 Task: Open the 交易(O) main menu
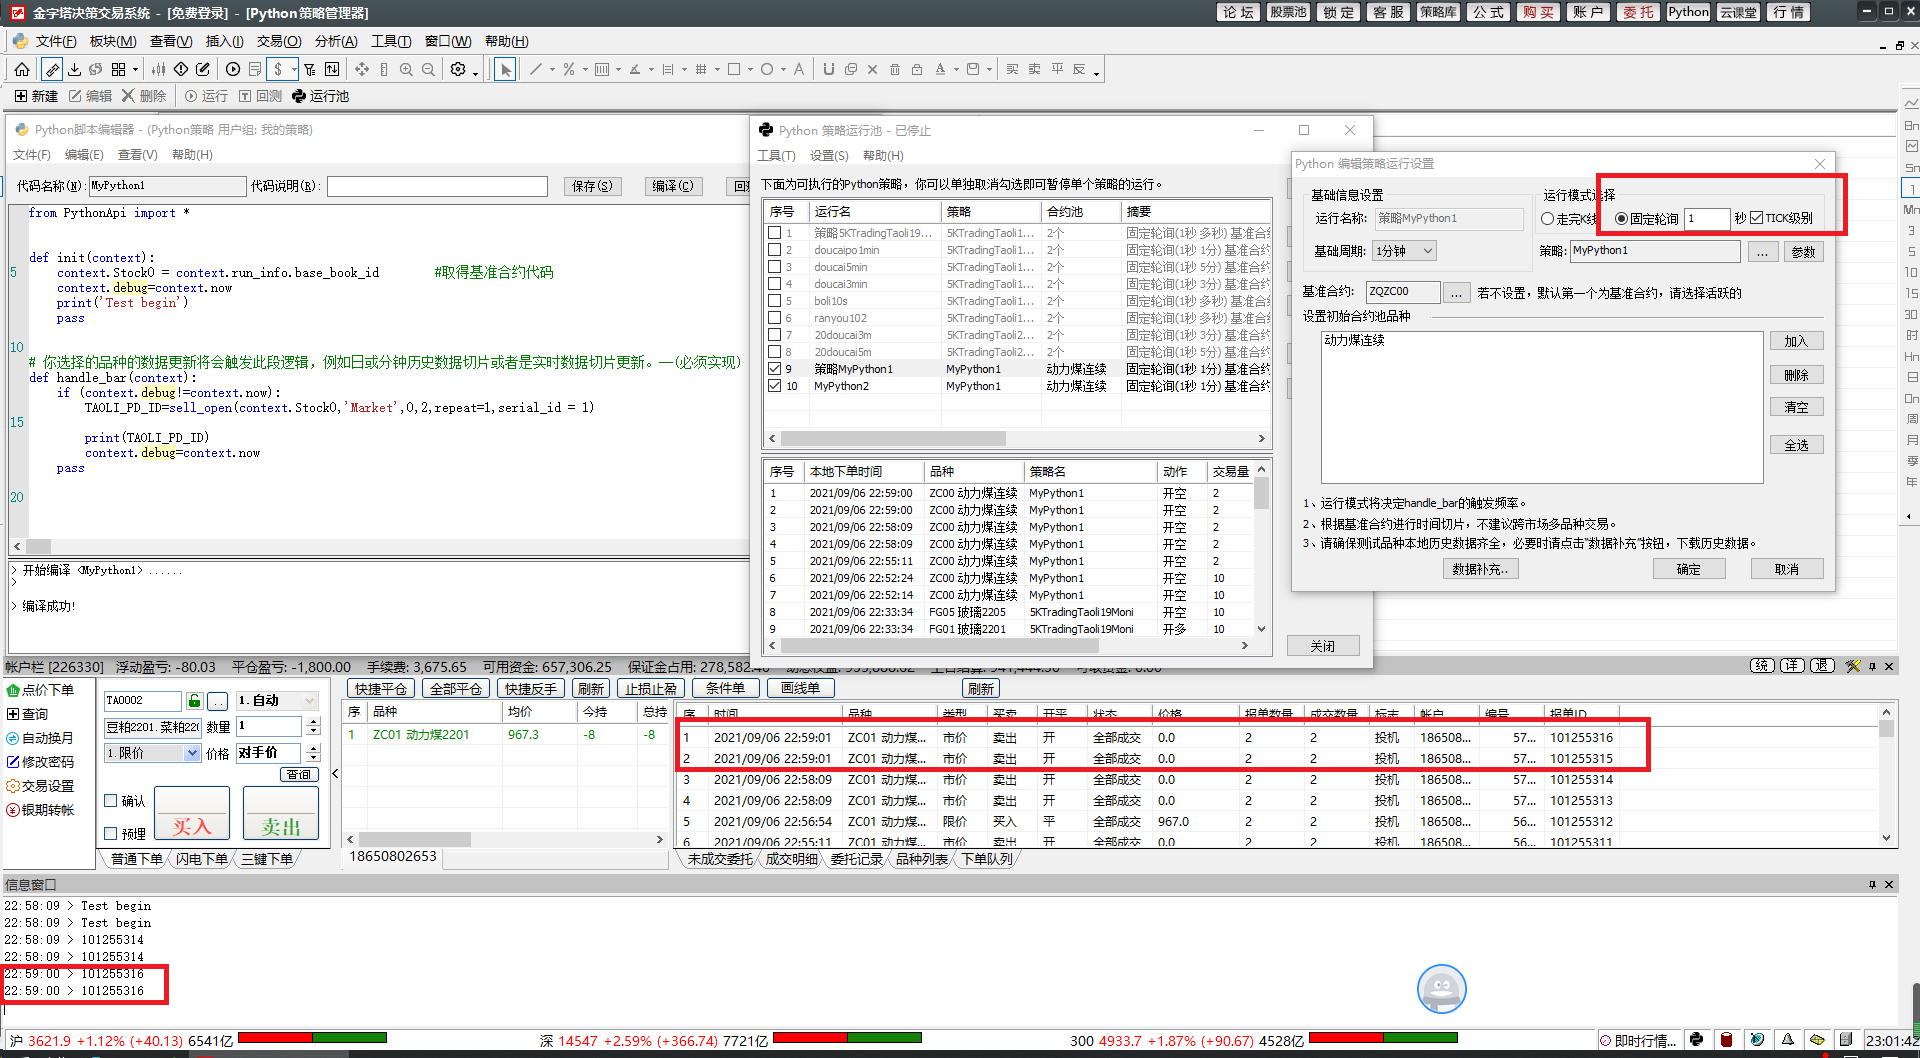(x=279, y=41)
